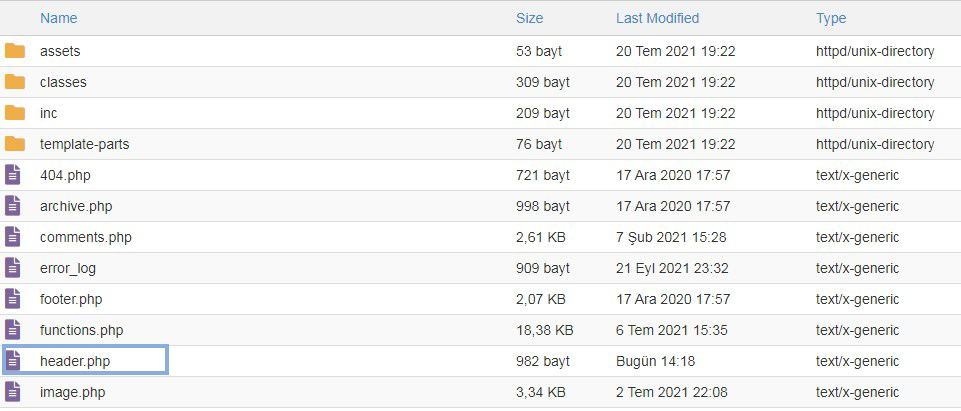This screenshot has height=411, width=961.
Task: Select the template-parts folder icon
Action: pos(15,145)
